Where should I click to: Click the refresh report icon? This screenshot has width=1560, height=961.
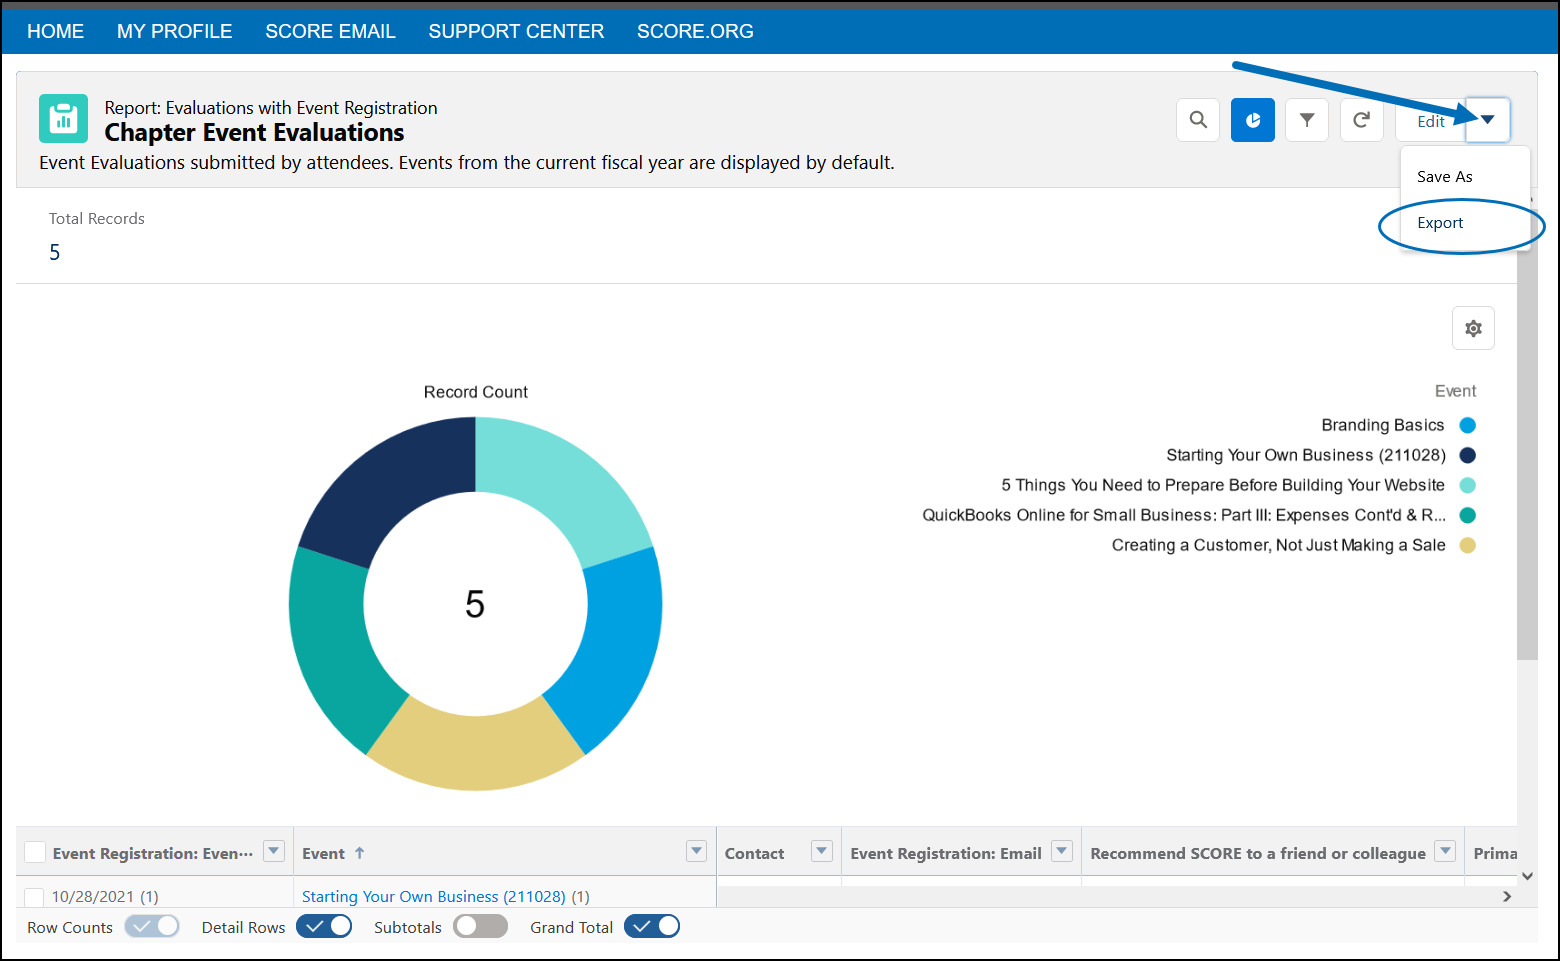click(x=1361, y=120)
